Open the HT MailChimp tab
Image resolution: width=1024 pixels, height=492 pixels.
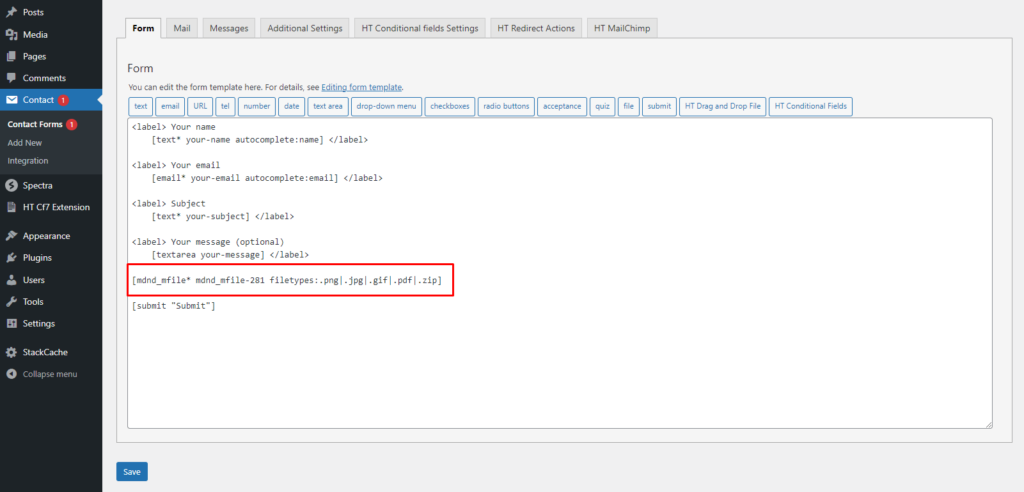point(621,28)
